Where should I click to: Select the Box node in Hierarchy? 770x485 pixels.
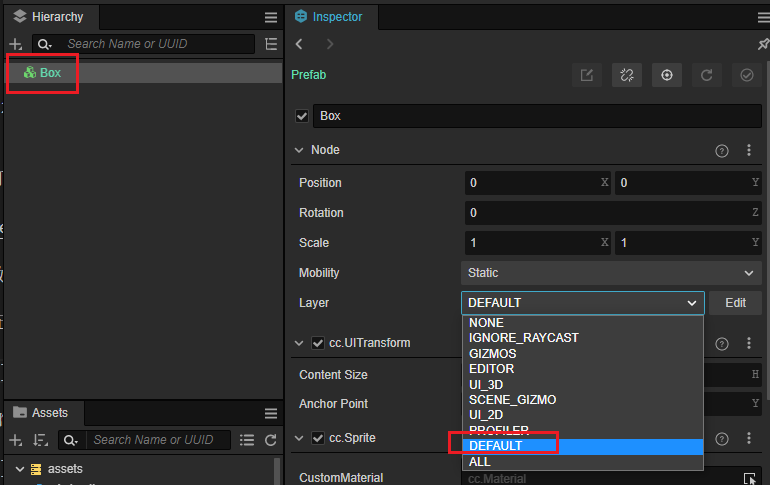50,73
